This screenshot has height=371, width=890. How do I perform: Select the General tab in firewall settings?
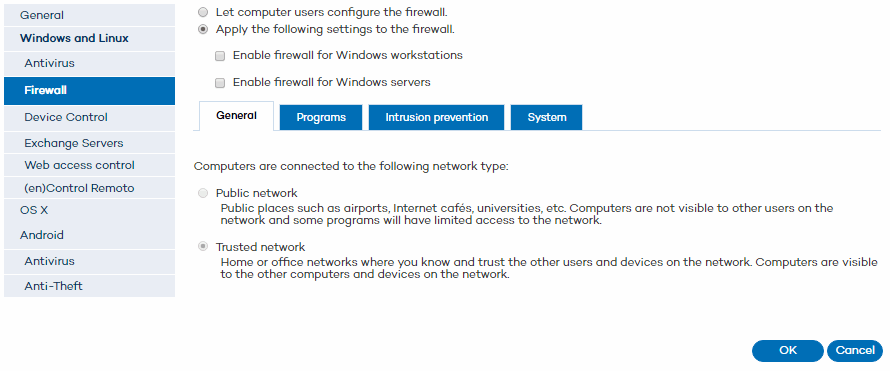pyautogui.click(x=236, y=116)
